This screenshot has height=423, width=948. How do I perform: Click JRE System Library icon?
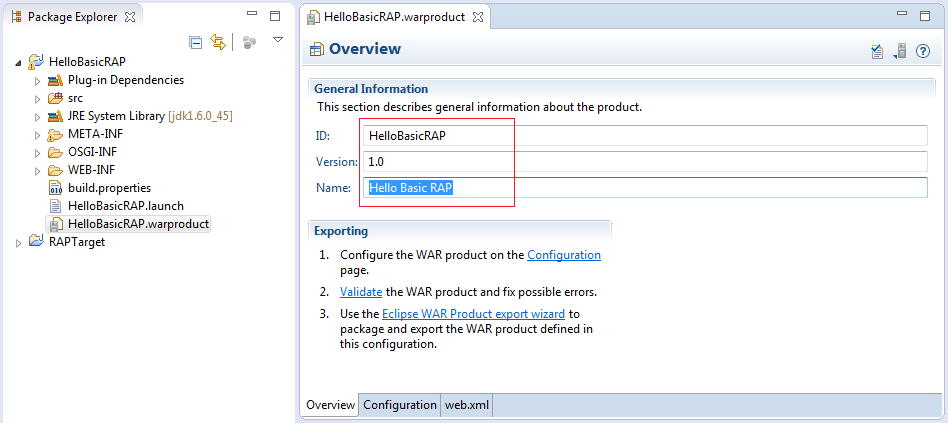click(56, 116)
